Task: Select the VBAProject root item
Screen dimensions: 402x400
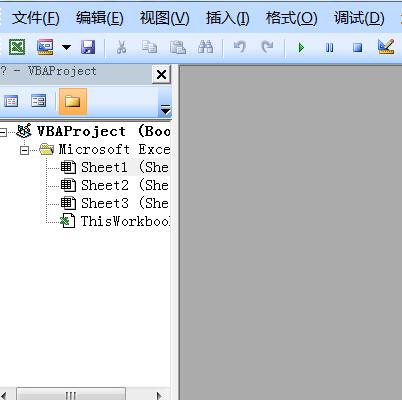Action: (x=104, y=131)
